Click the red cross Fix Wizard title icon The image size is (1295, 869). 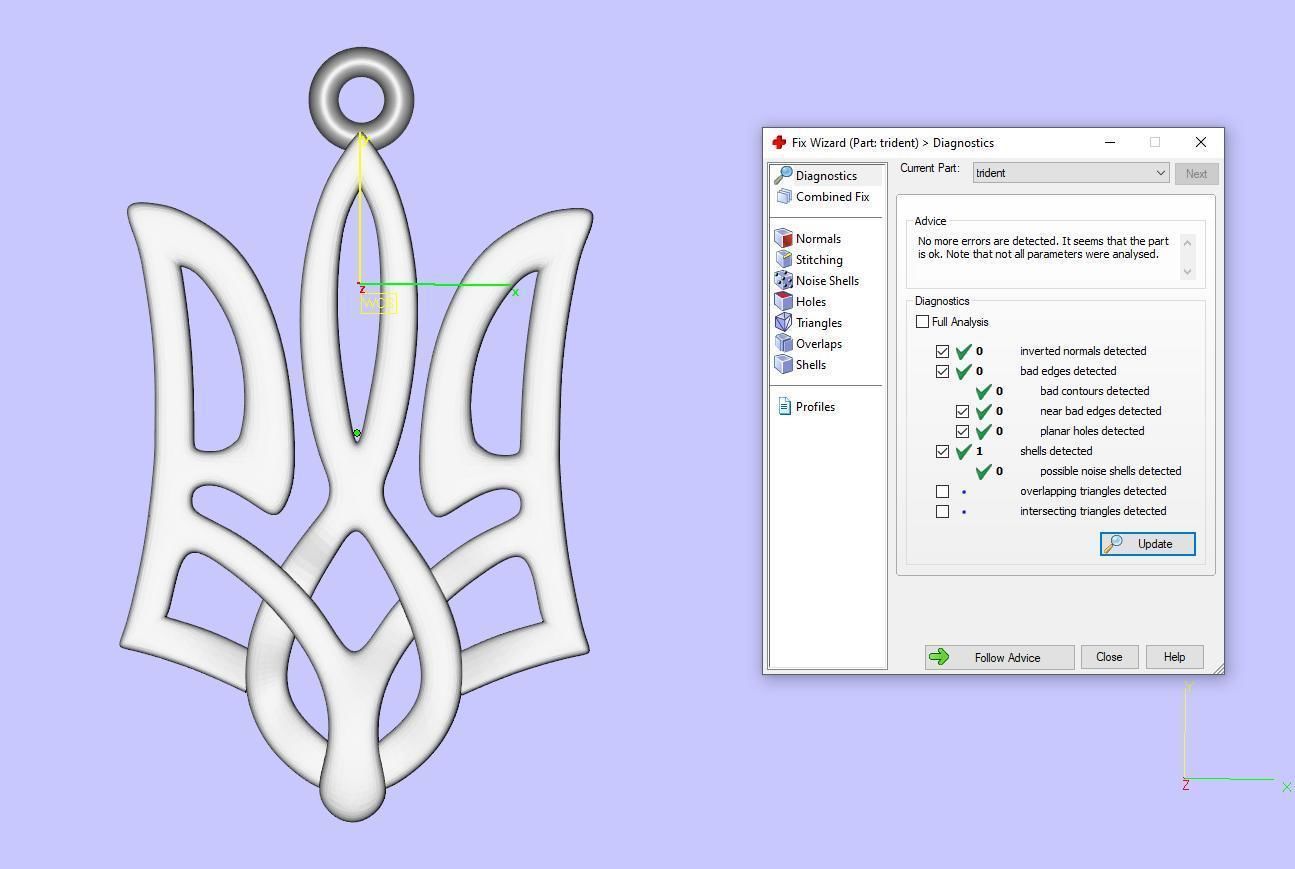coord(779,143)
